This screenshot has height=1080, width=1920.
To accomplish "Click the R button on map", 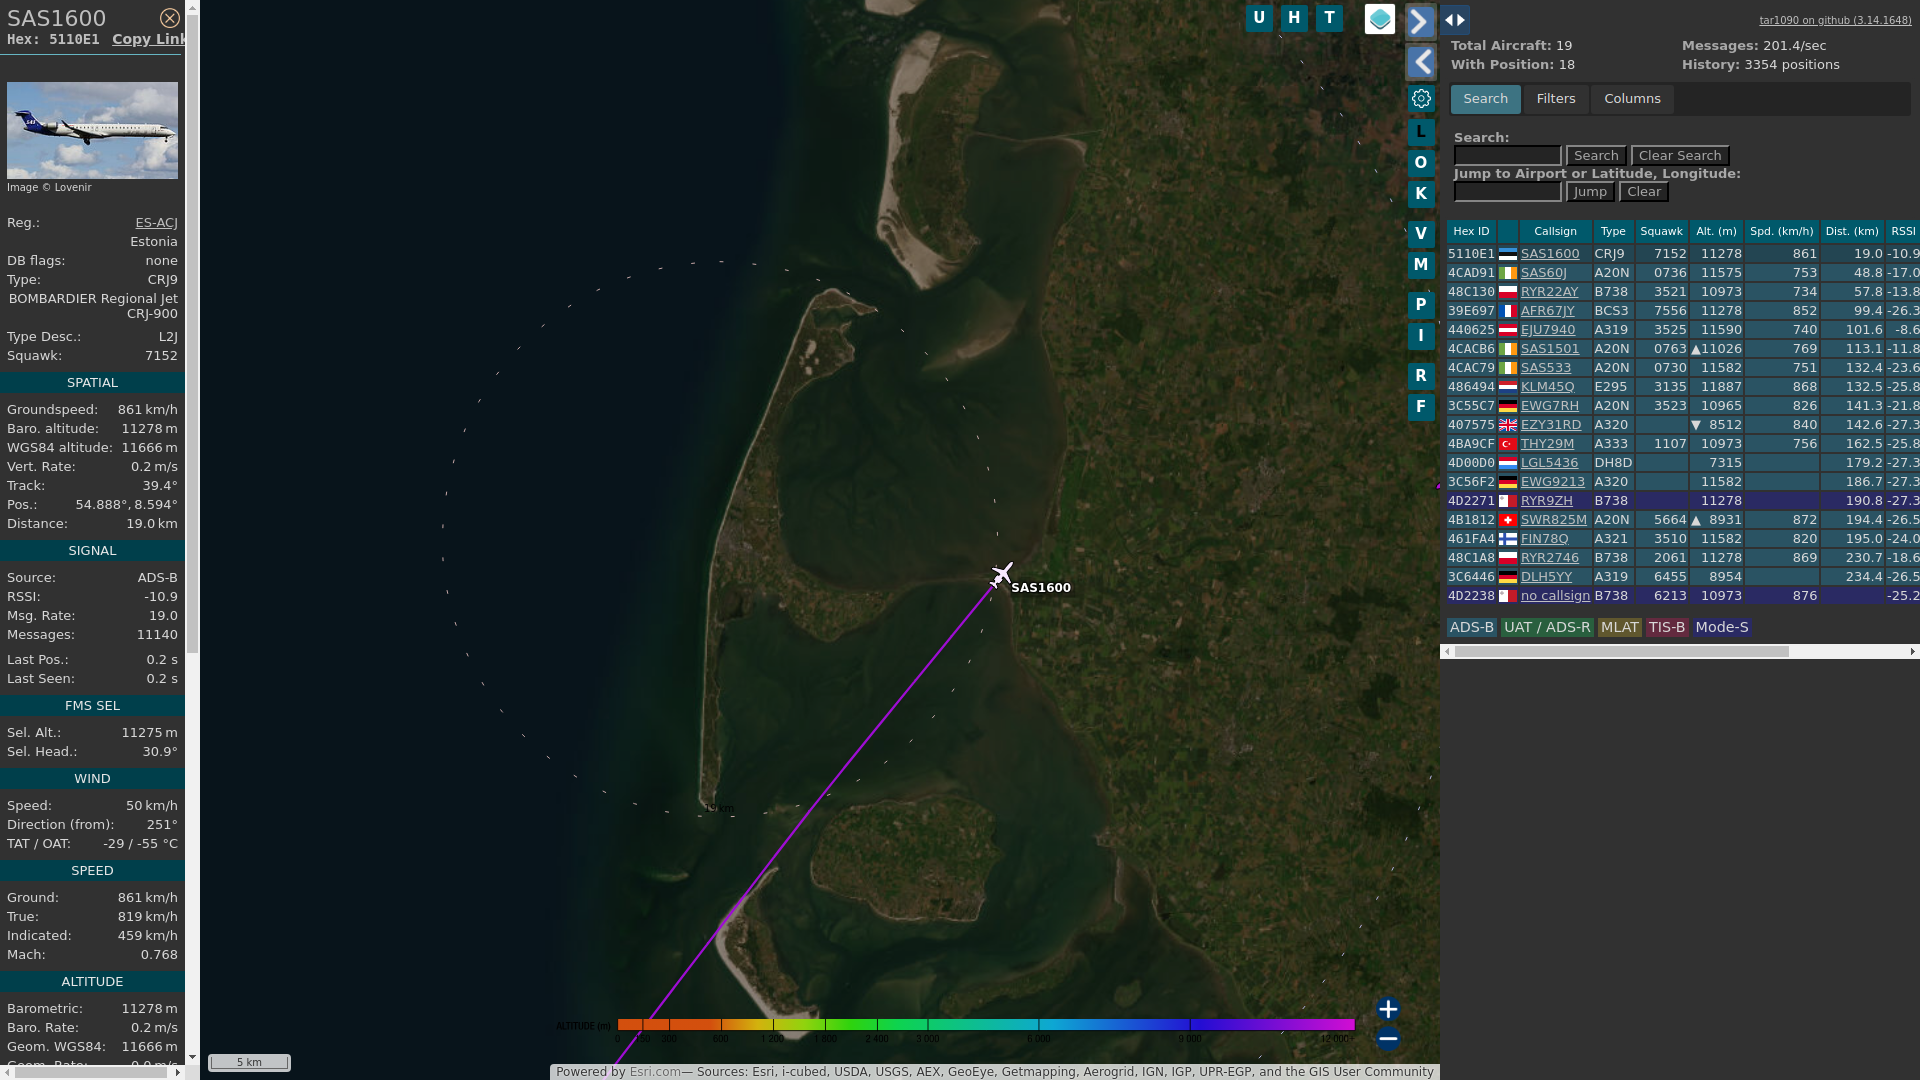I will pos(1421,376).
